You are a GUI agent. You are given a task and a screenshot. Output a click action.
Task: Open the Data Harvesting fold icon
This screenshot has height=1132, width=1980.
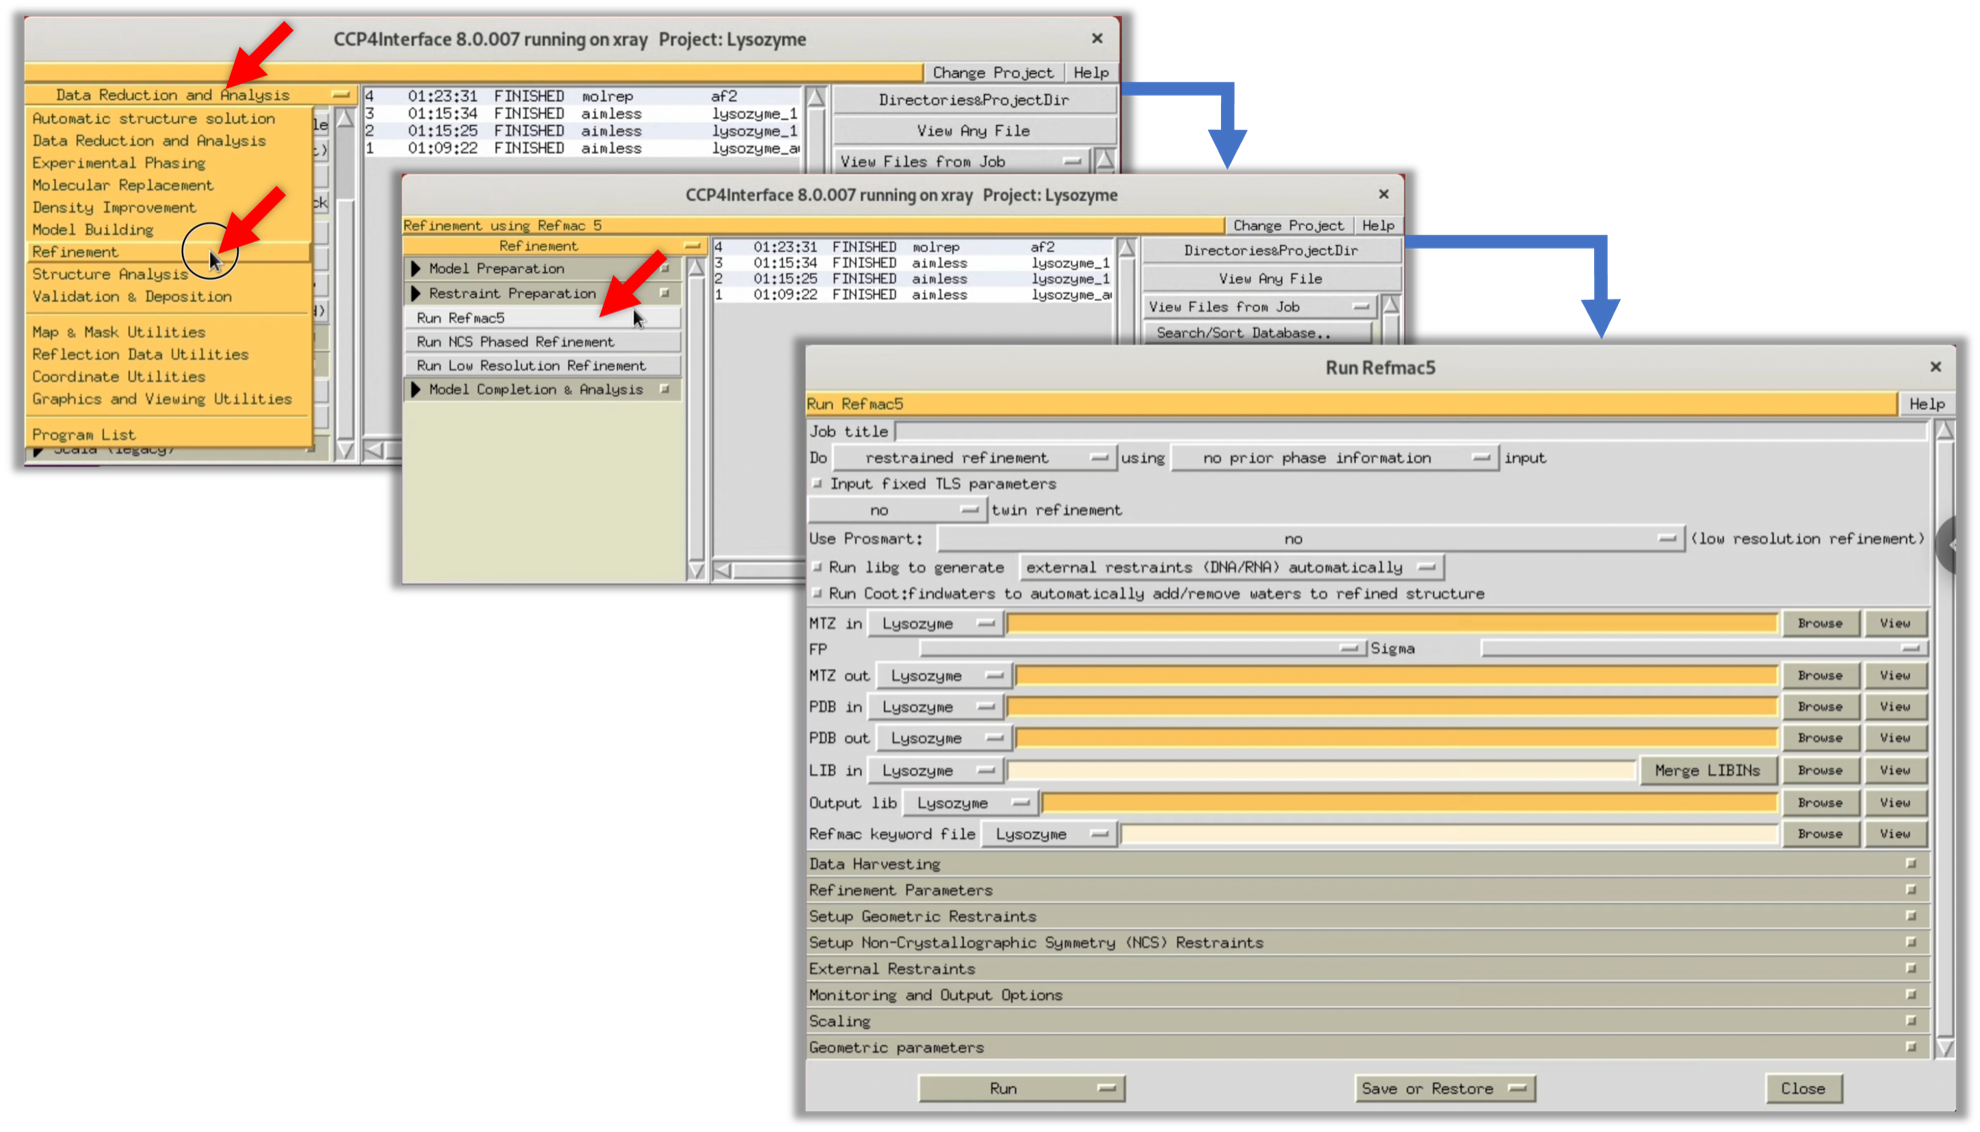click(x=1910, y=863)
